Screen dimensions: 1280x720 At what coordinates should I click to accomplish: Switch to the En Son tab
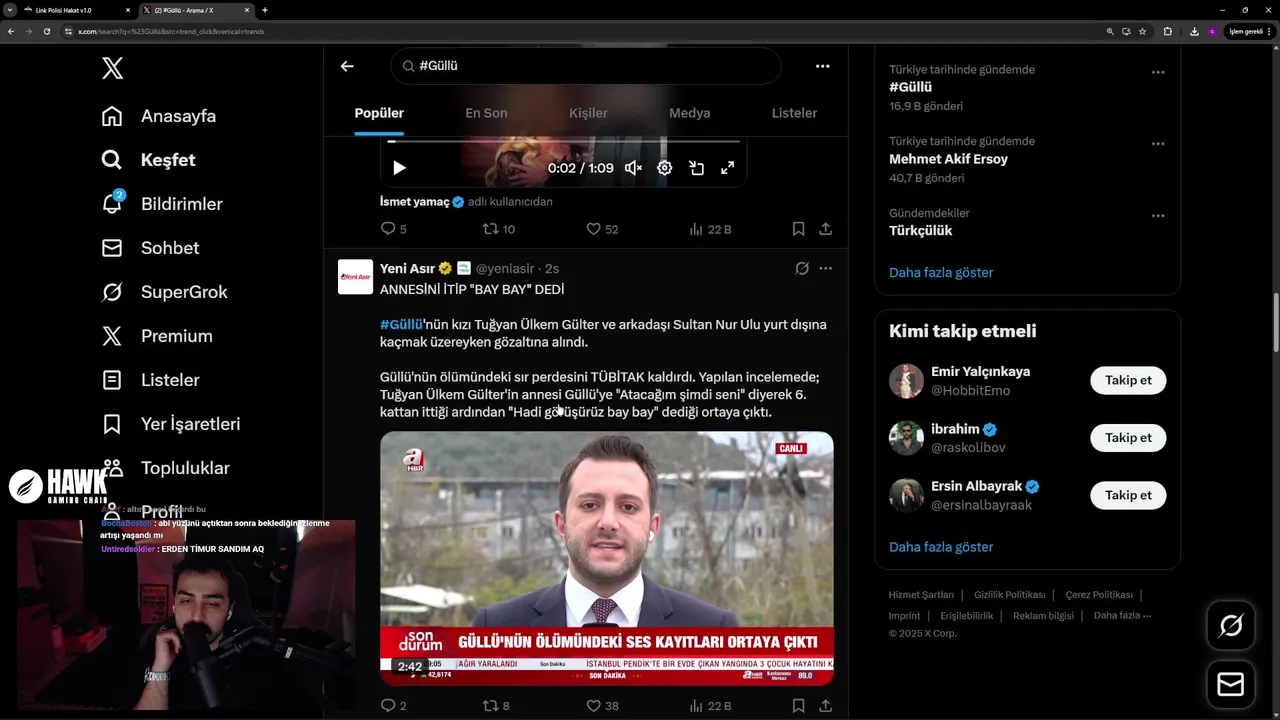[486, 113]
